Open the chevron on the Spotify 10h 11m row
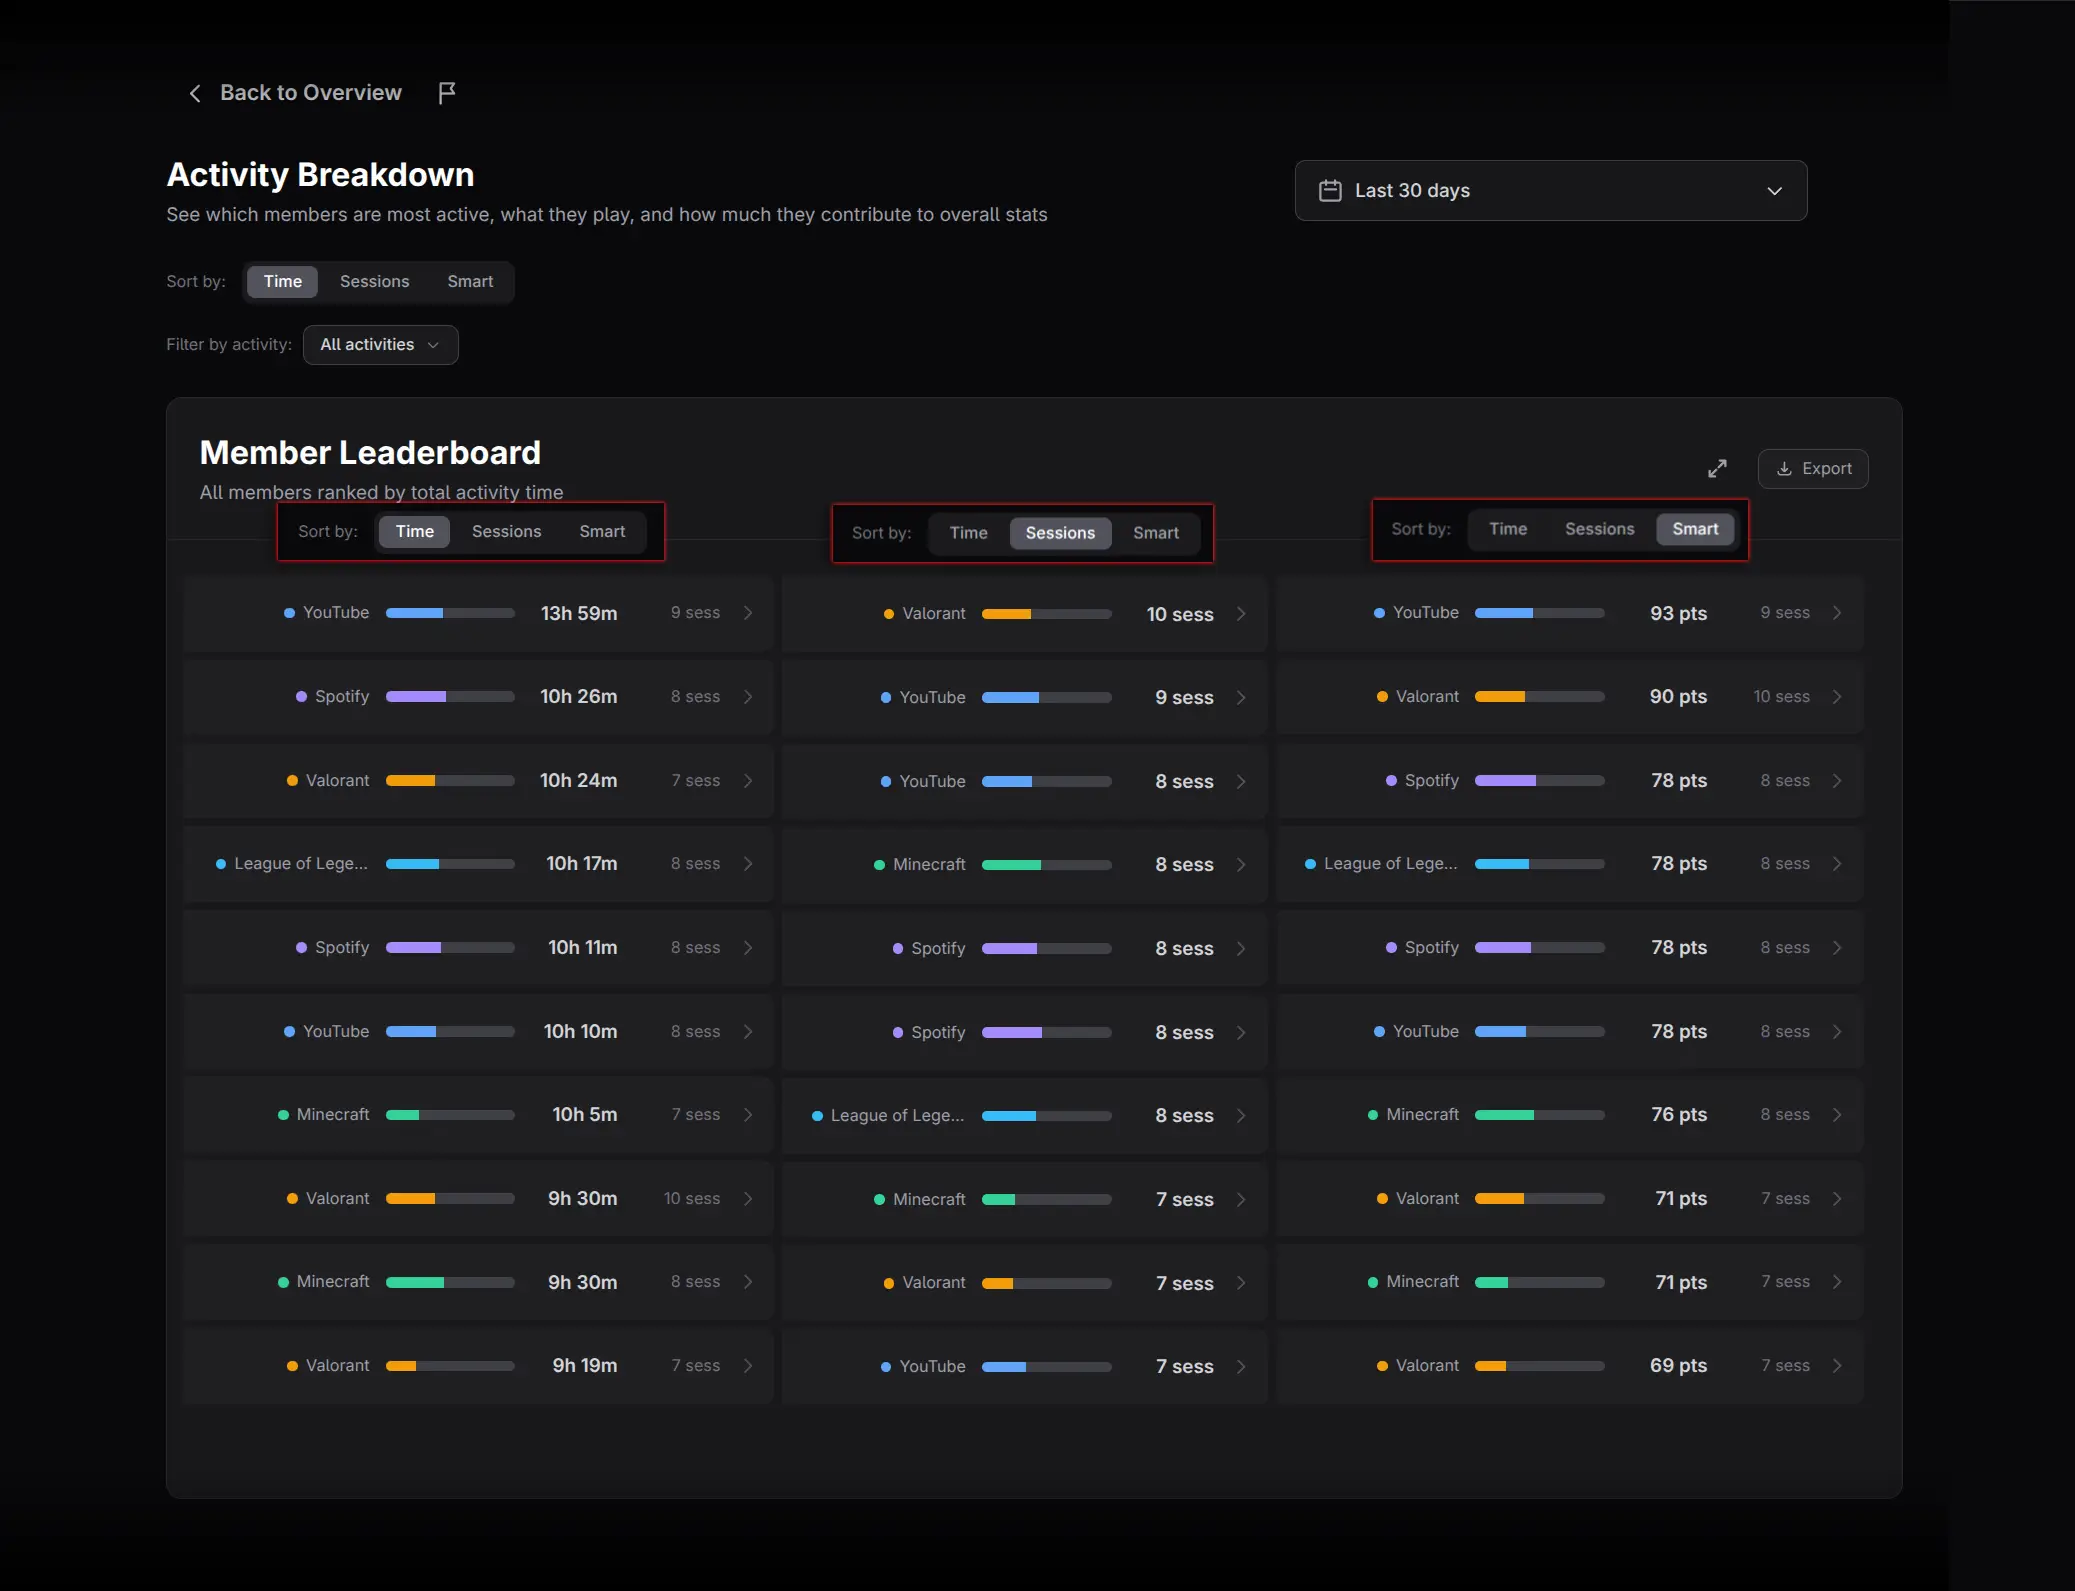The image size is (2075, 1591). [748, 948]
